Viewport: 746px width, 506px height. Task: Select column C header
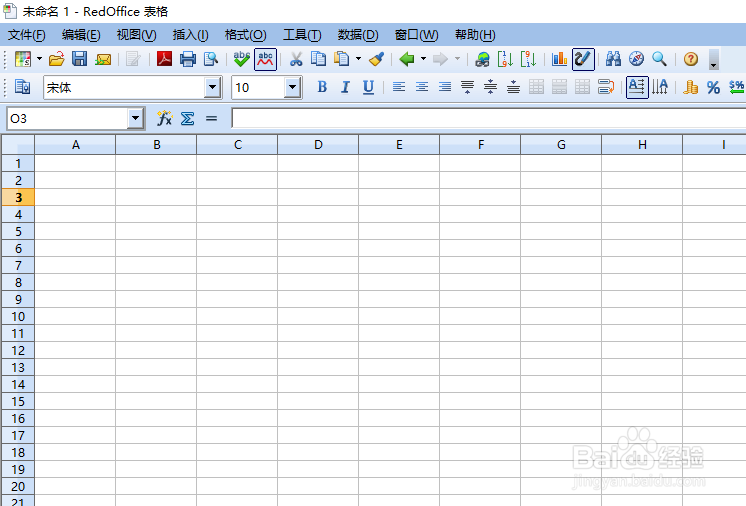coord(237,145)
